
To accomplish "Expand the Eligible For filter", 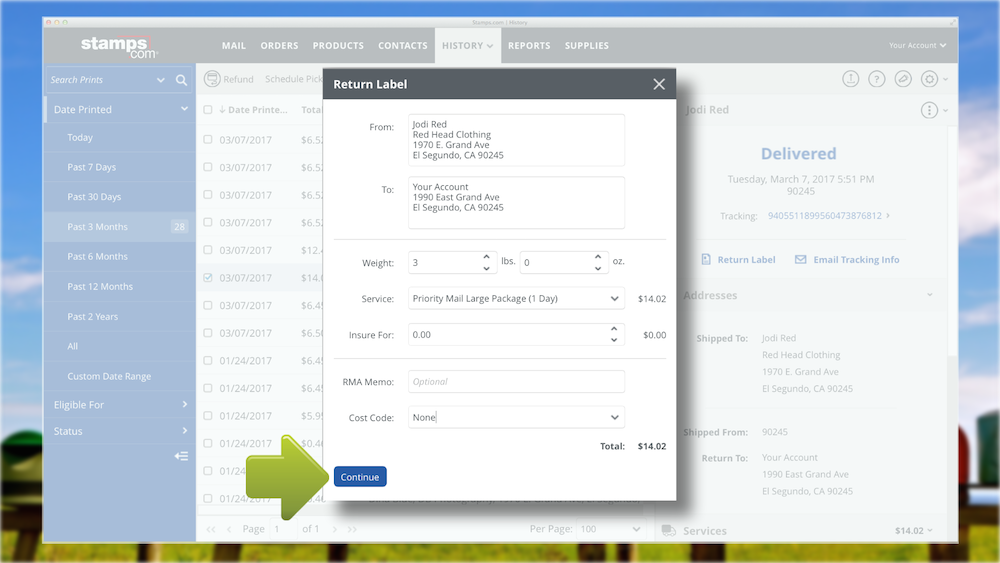I will click(x=120, y=405).
